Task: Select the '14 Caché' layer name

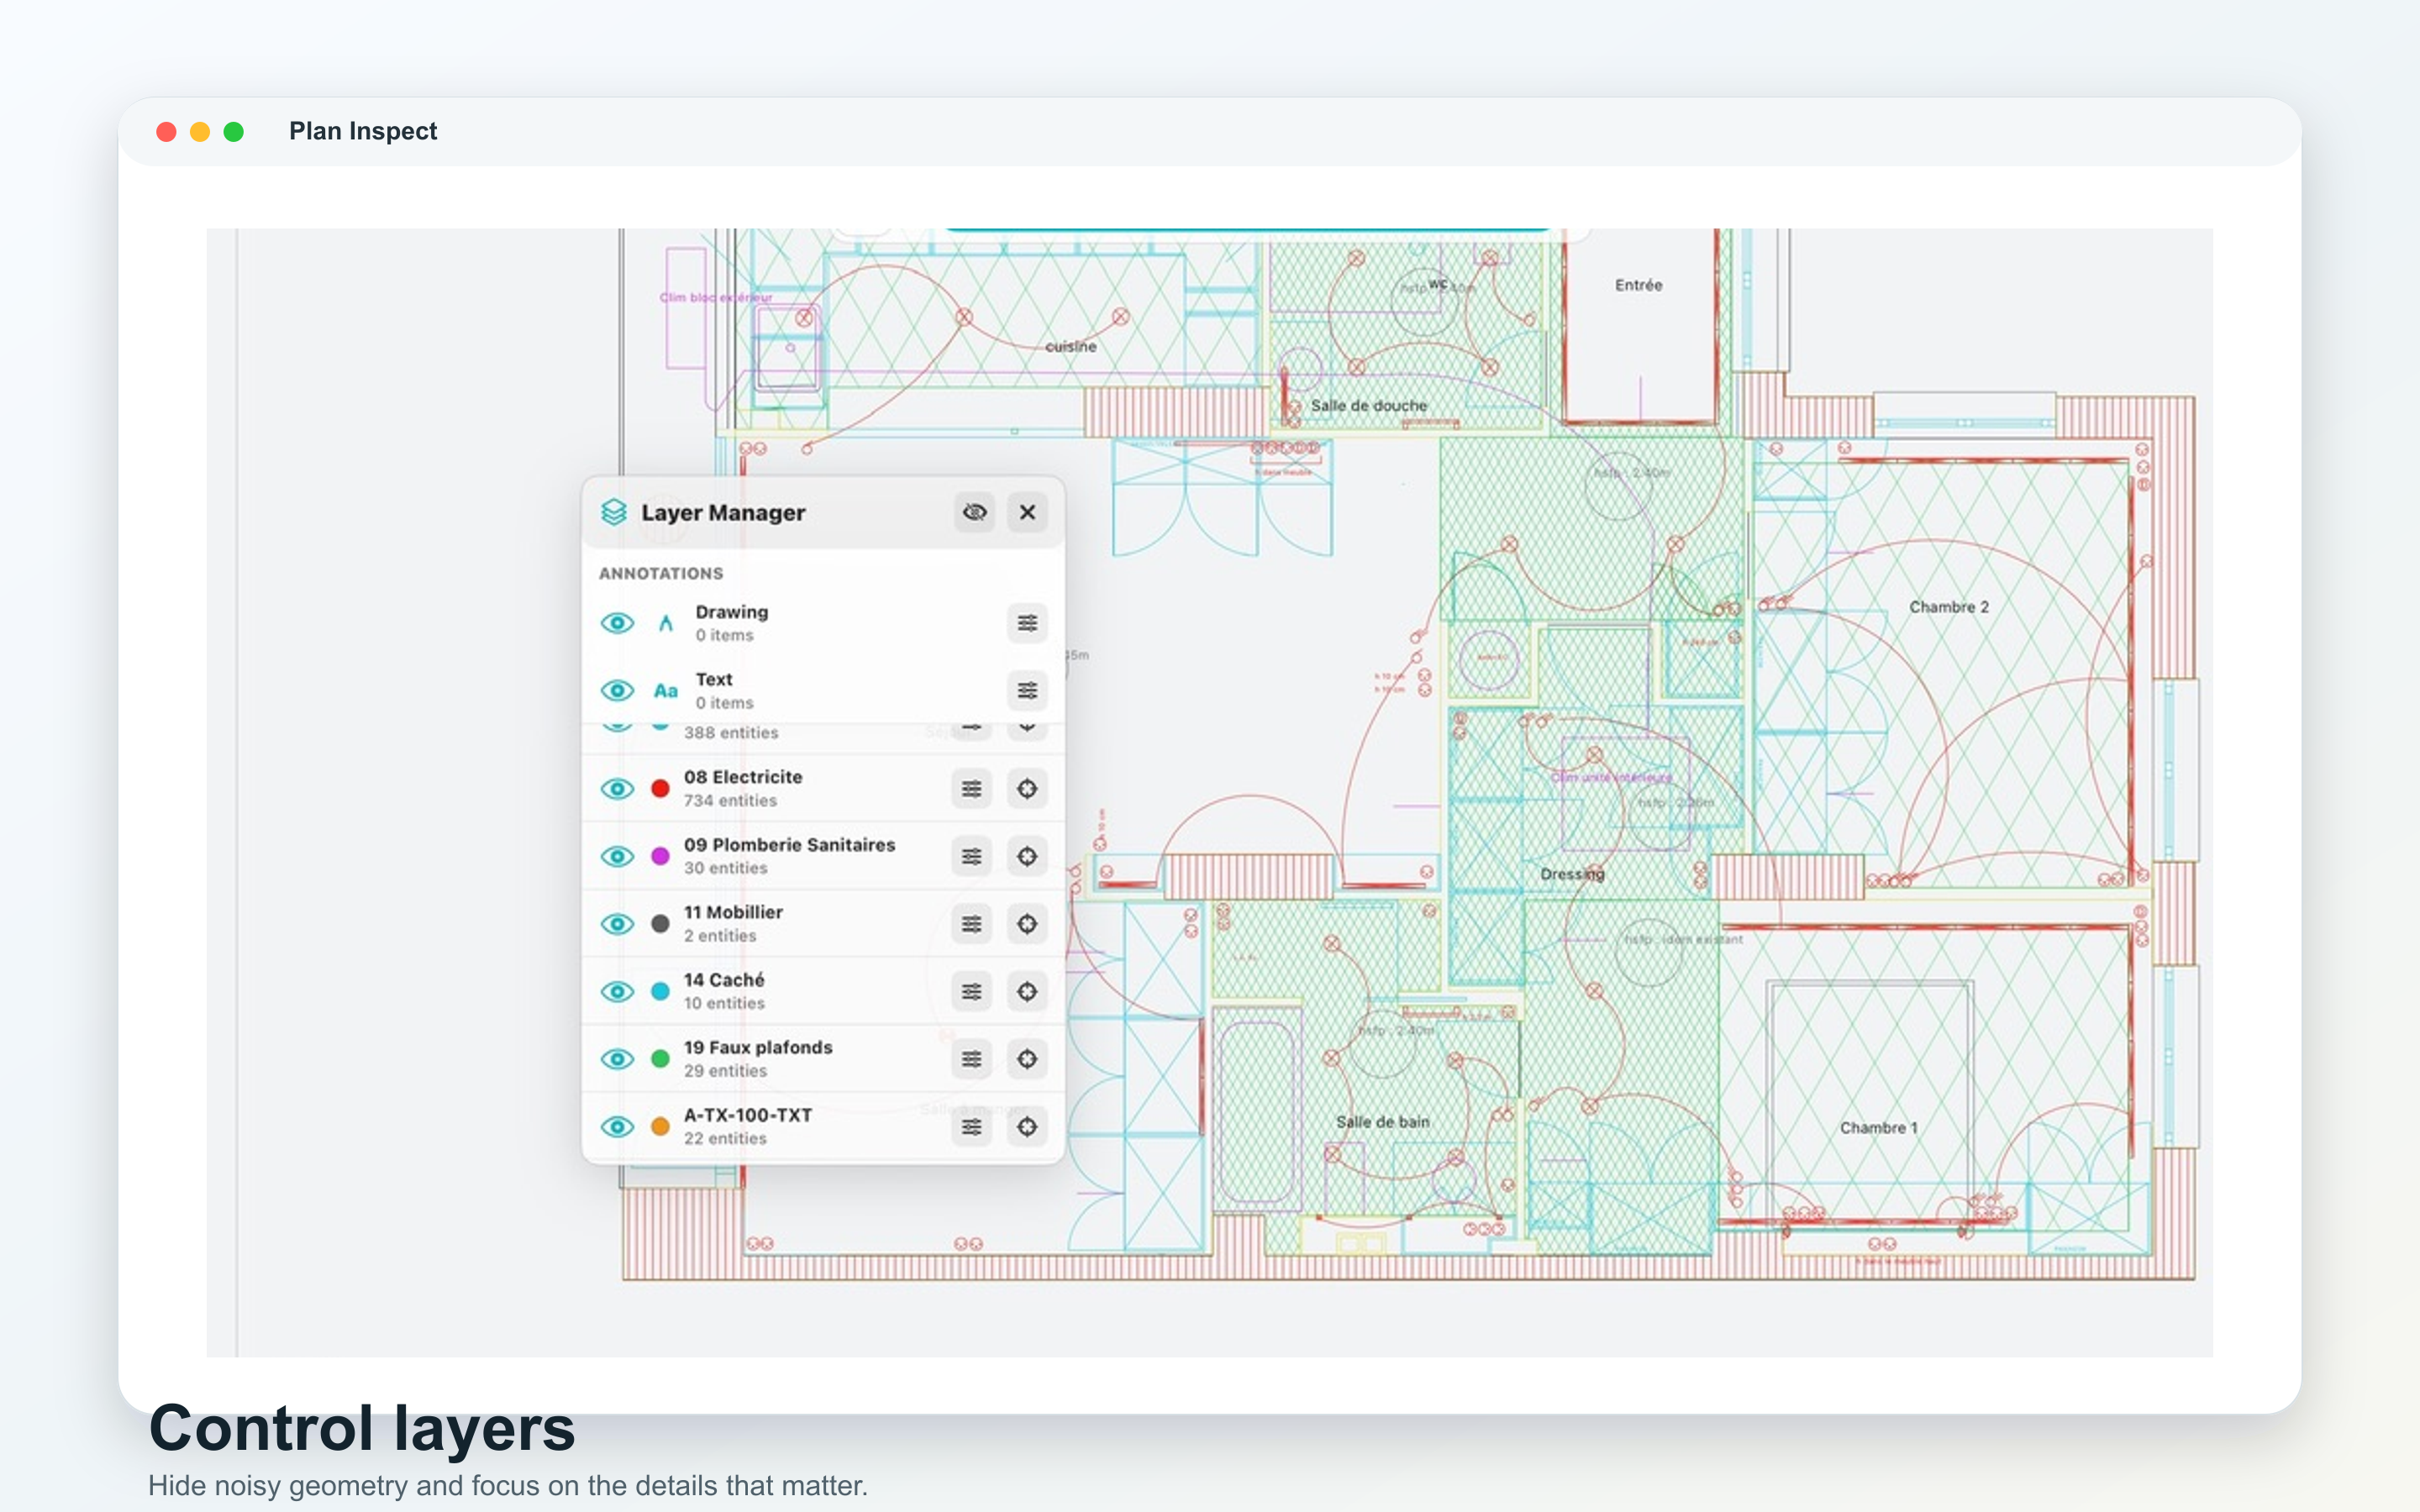Action: 724,980
